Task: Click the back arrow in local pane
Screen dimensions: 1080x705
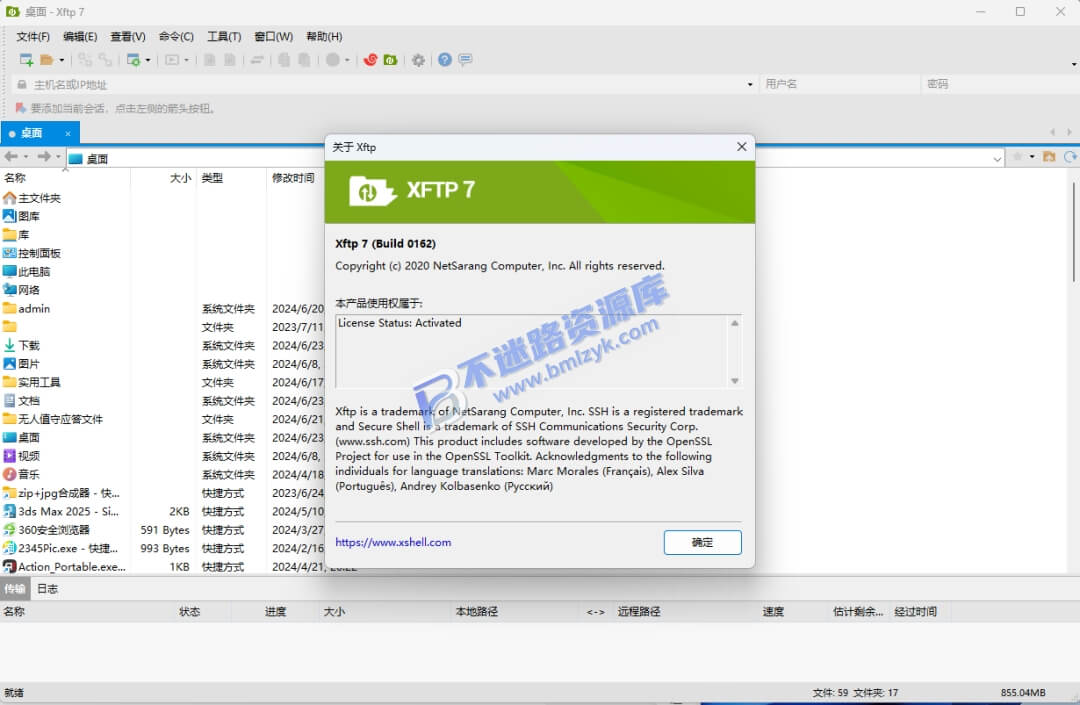Action: [10, 157]
